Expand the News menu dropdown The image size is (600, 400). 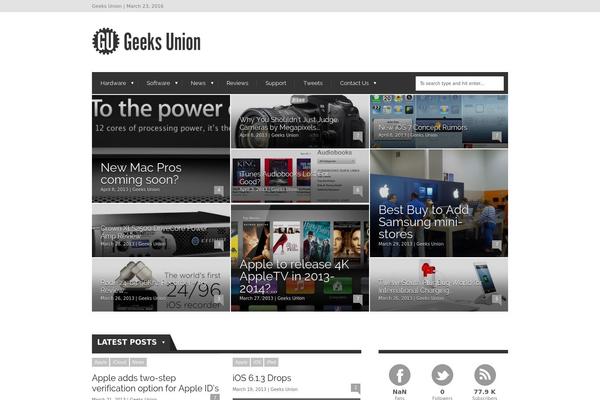tap(212, 83)
